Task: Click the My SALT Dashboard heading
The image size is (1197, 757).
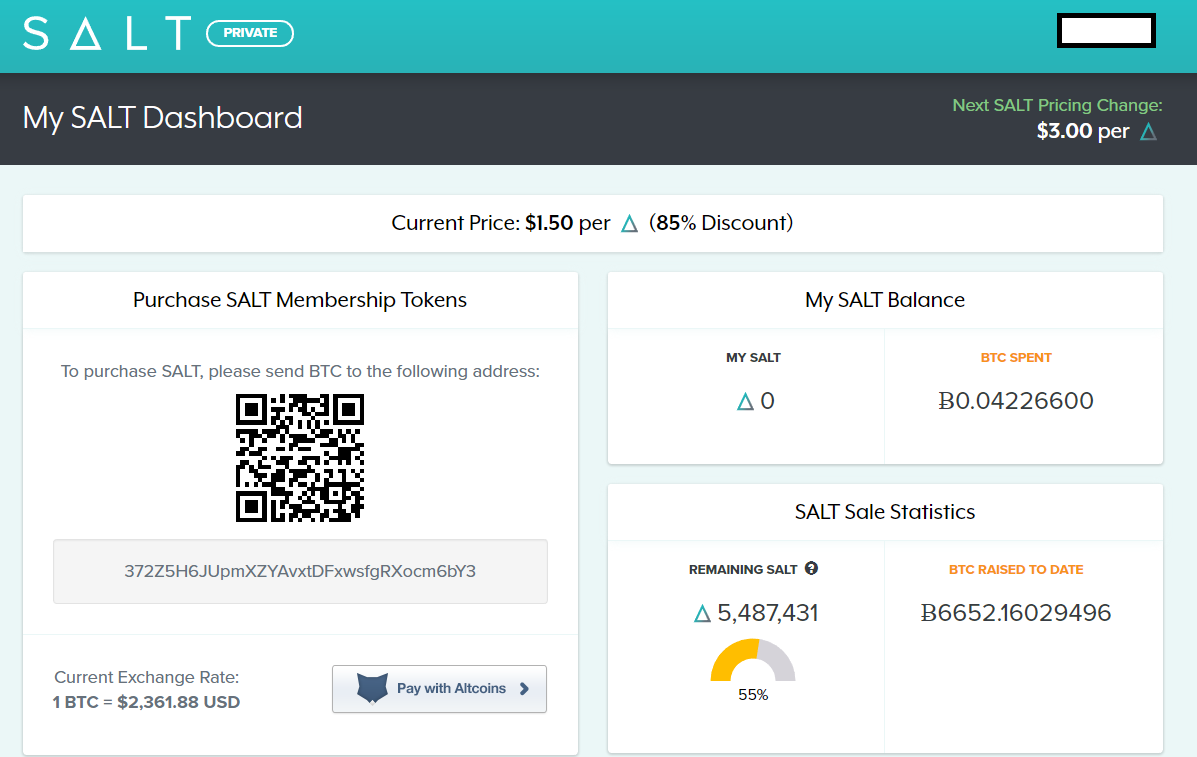Action: click(163, 118)
